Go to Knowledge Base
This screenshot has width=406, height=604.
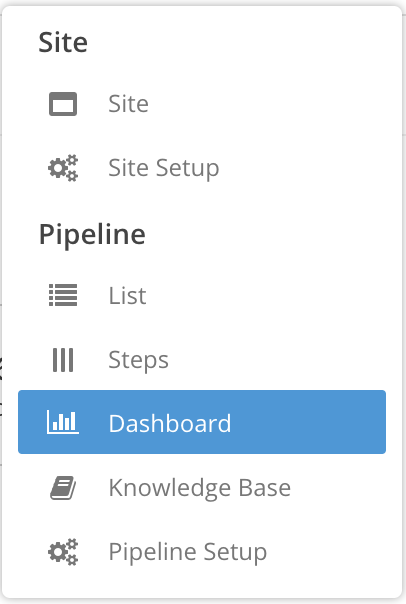(x=200, y=488)
